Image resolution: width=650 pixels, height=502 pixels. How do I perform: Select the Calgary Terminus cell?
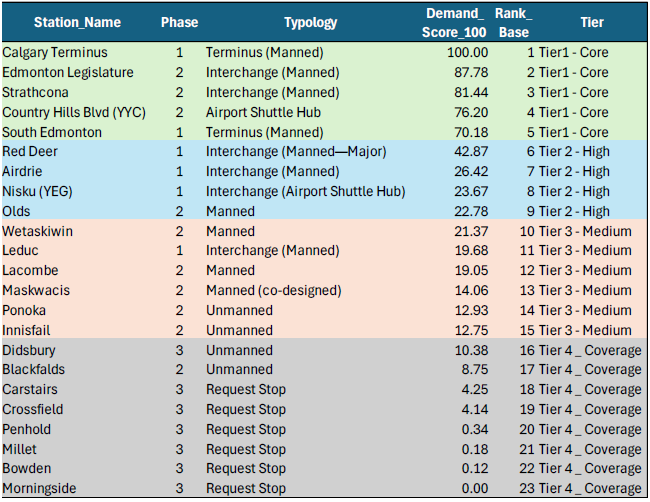pos(56,52)
